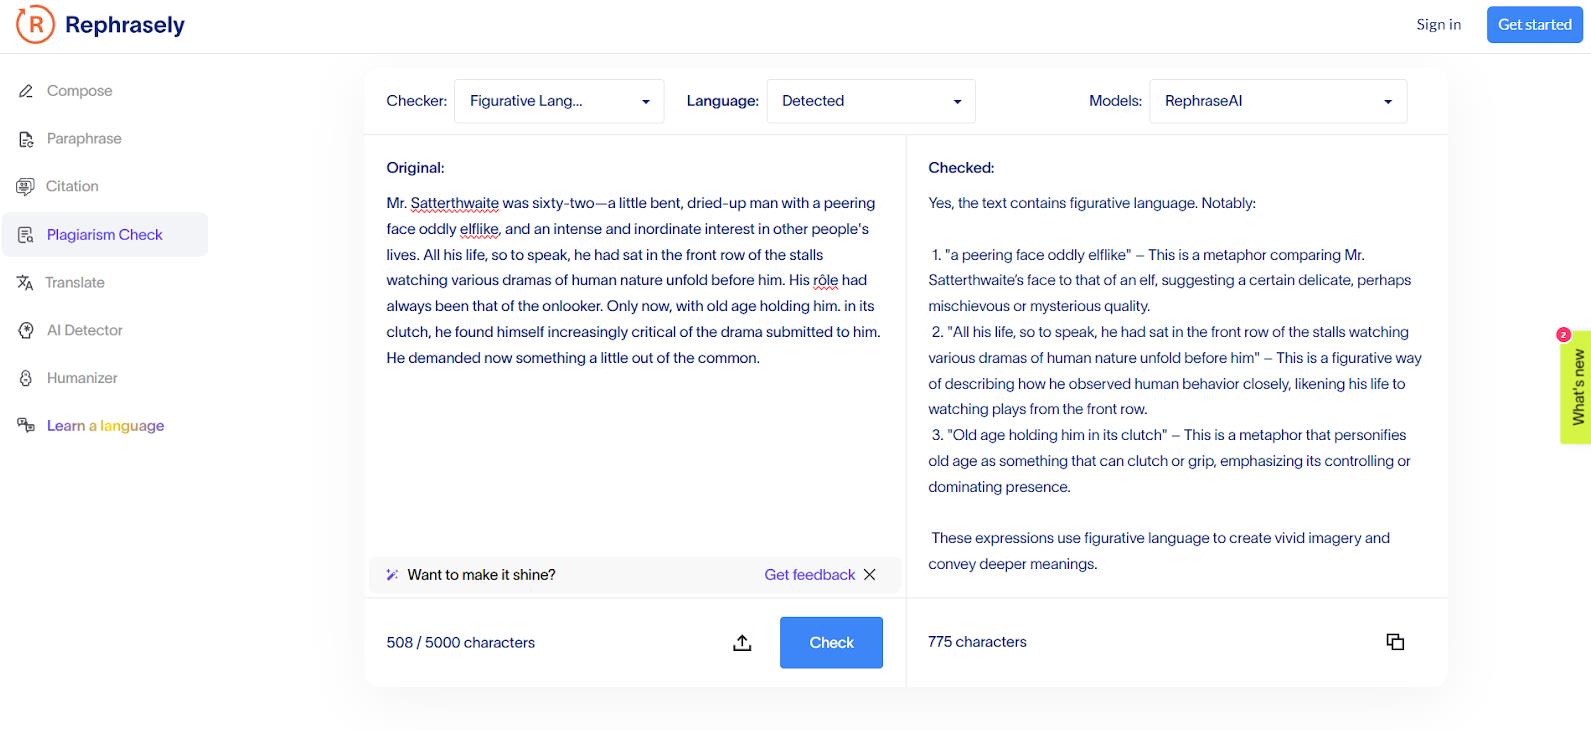The height and width of the screenshot is (731, 1591).
Task: Click the Sign in link
Action: pyautogui.click(x=1438, y=25)
